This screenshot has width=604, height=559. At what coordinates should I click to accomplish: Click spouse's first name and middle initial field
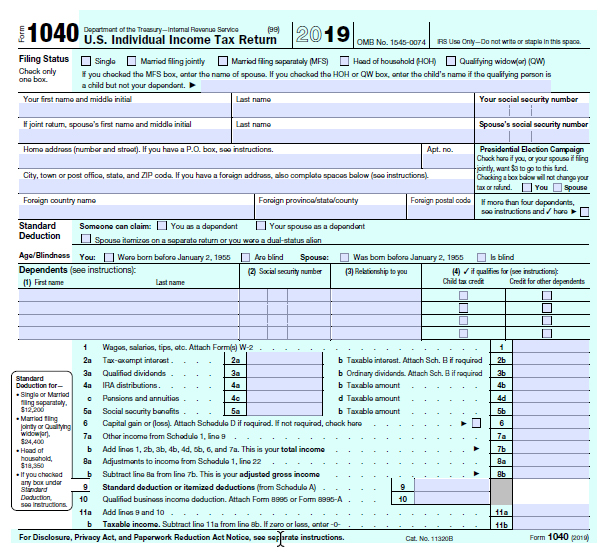[x=124, y=136]
